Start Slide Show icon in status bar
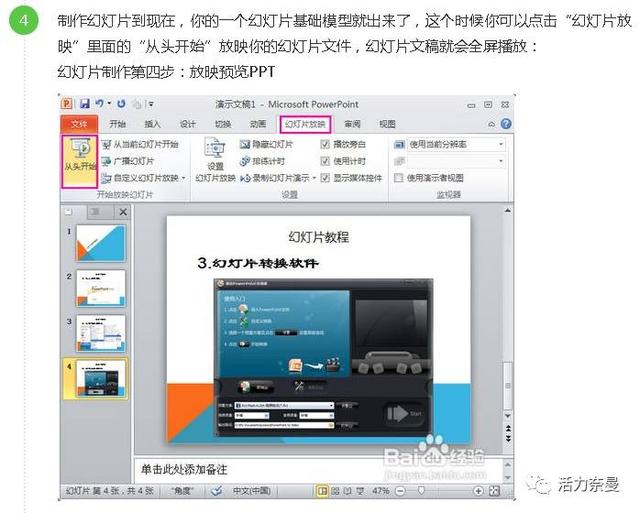640x513 pixels. coord(360,491)
